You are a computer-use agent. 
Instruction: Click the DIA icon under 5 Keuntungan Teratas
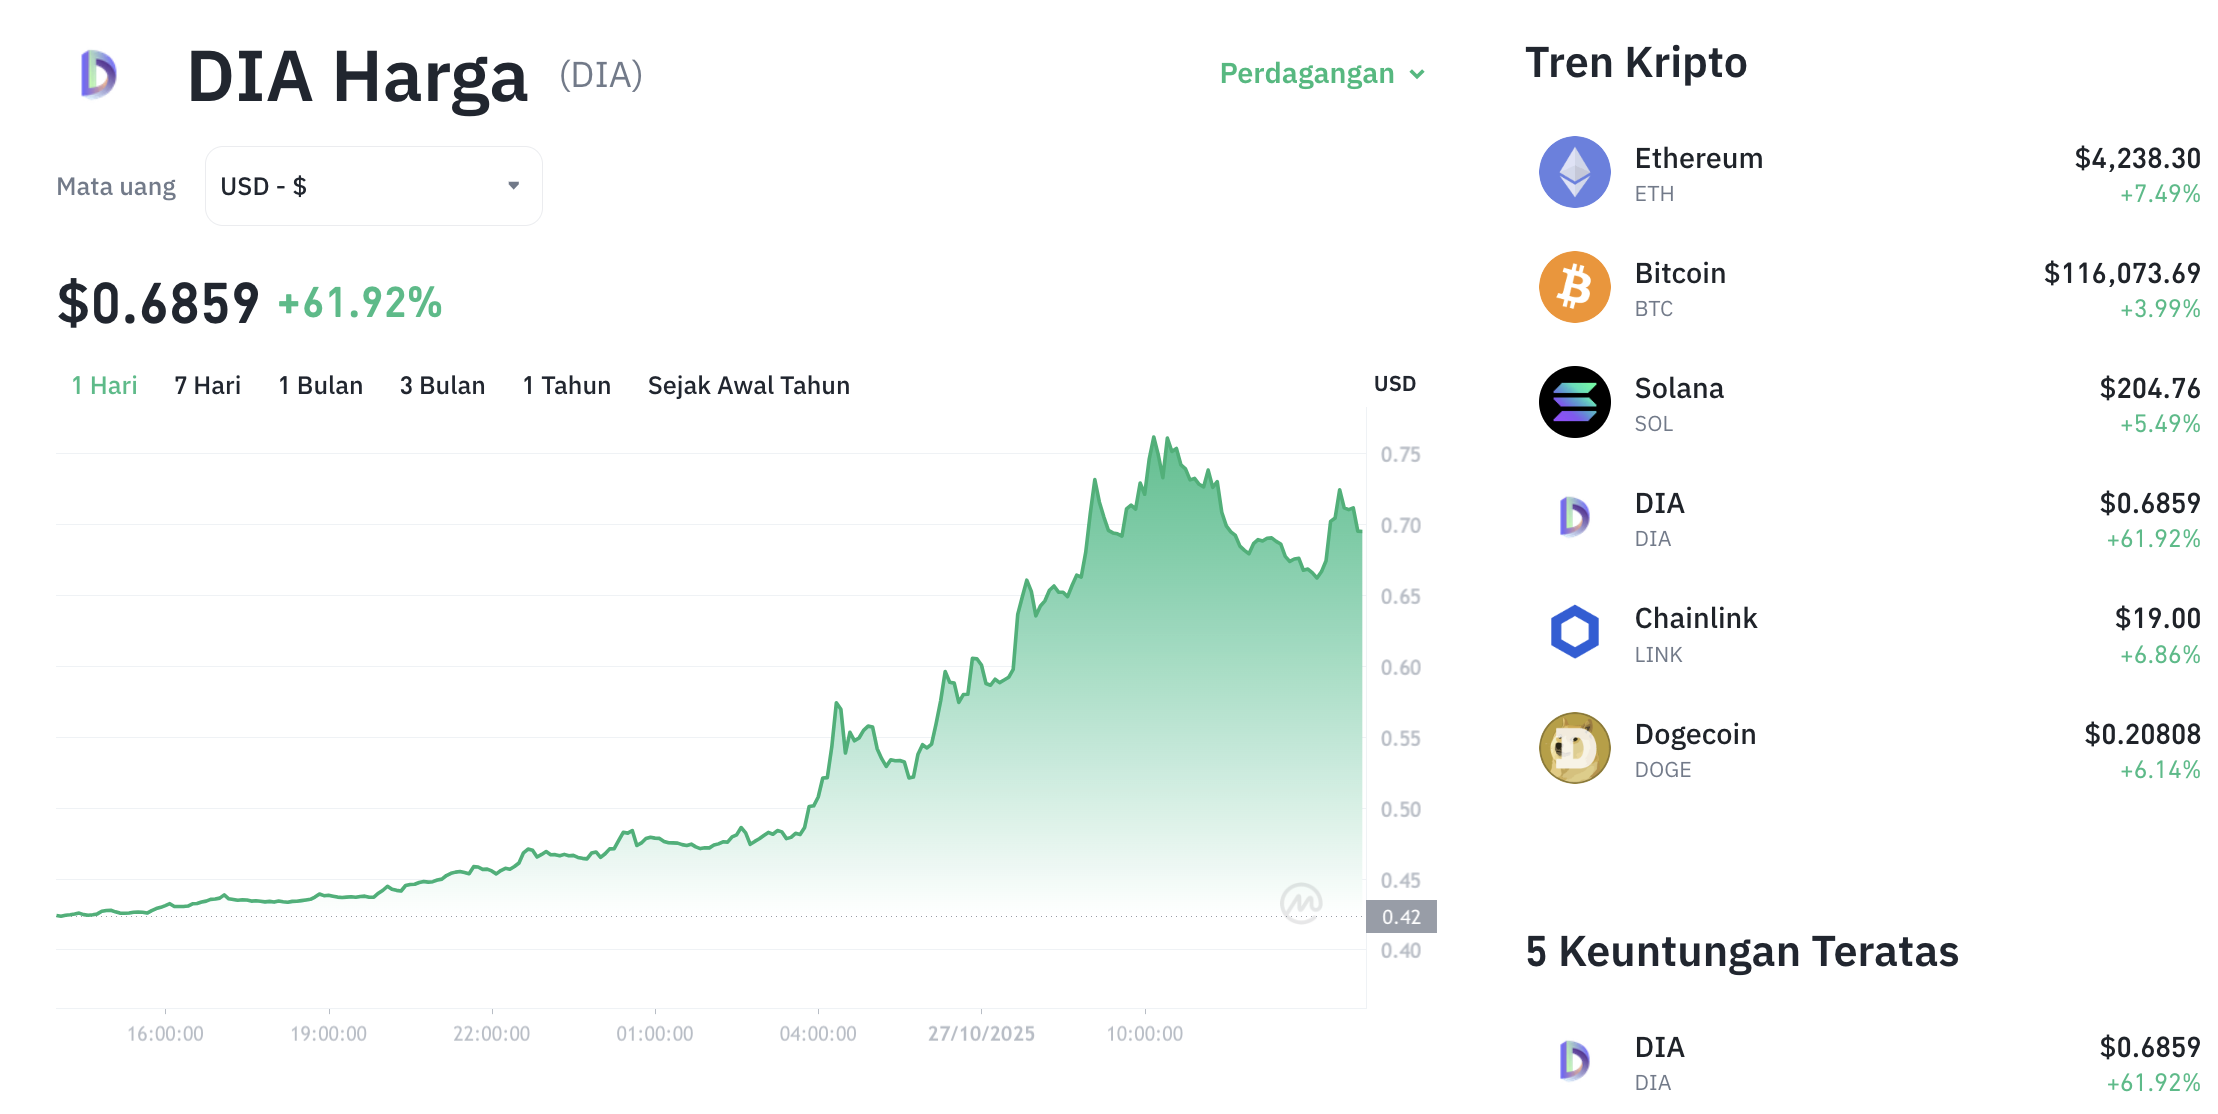pyautogui.click(x=1574, y=1061)
